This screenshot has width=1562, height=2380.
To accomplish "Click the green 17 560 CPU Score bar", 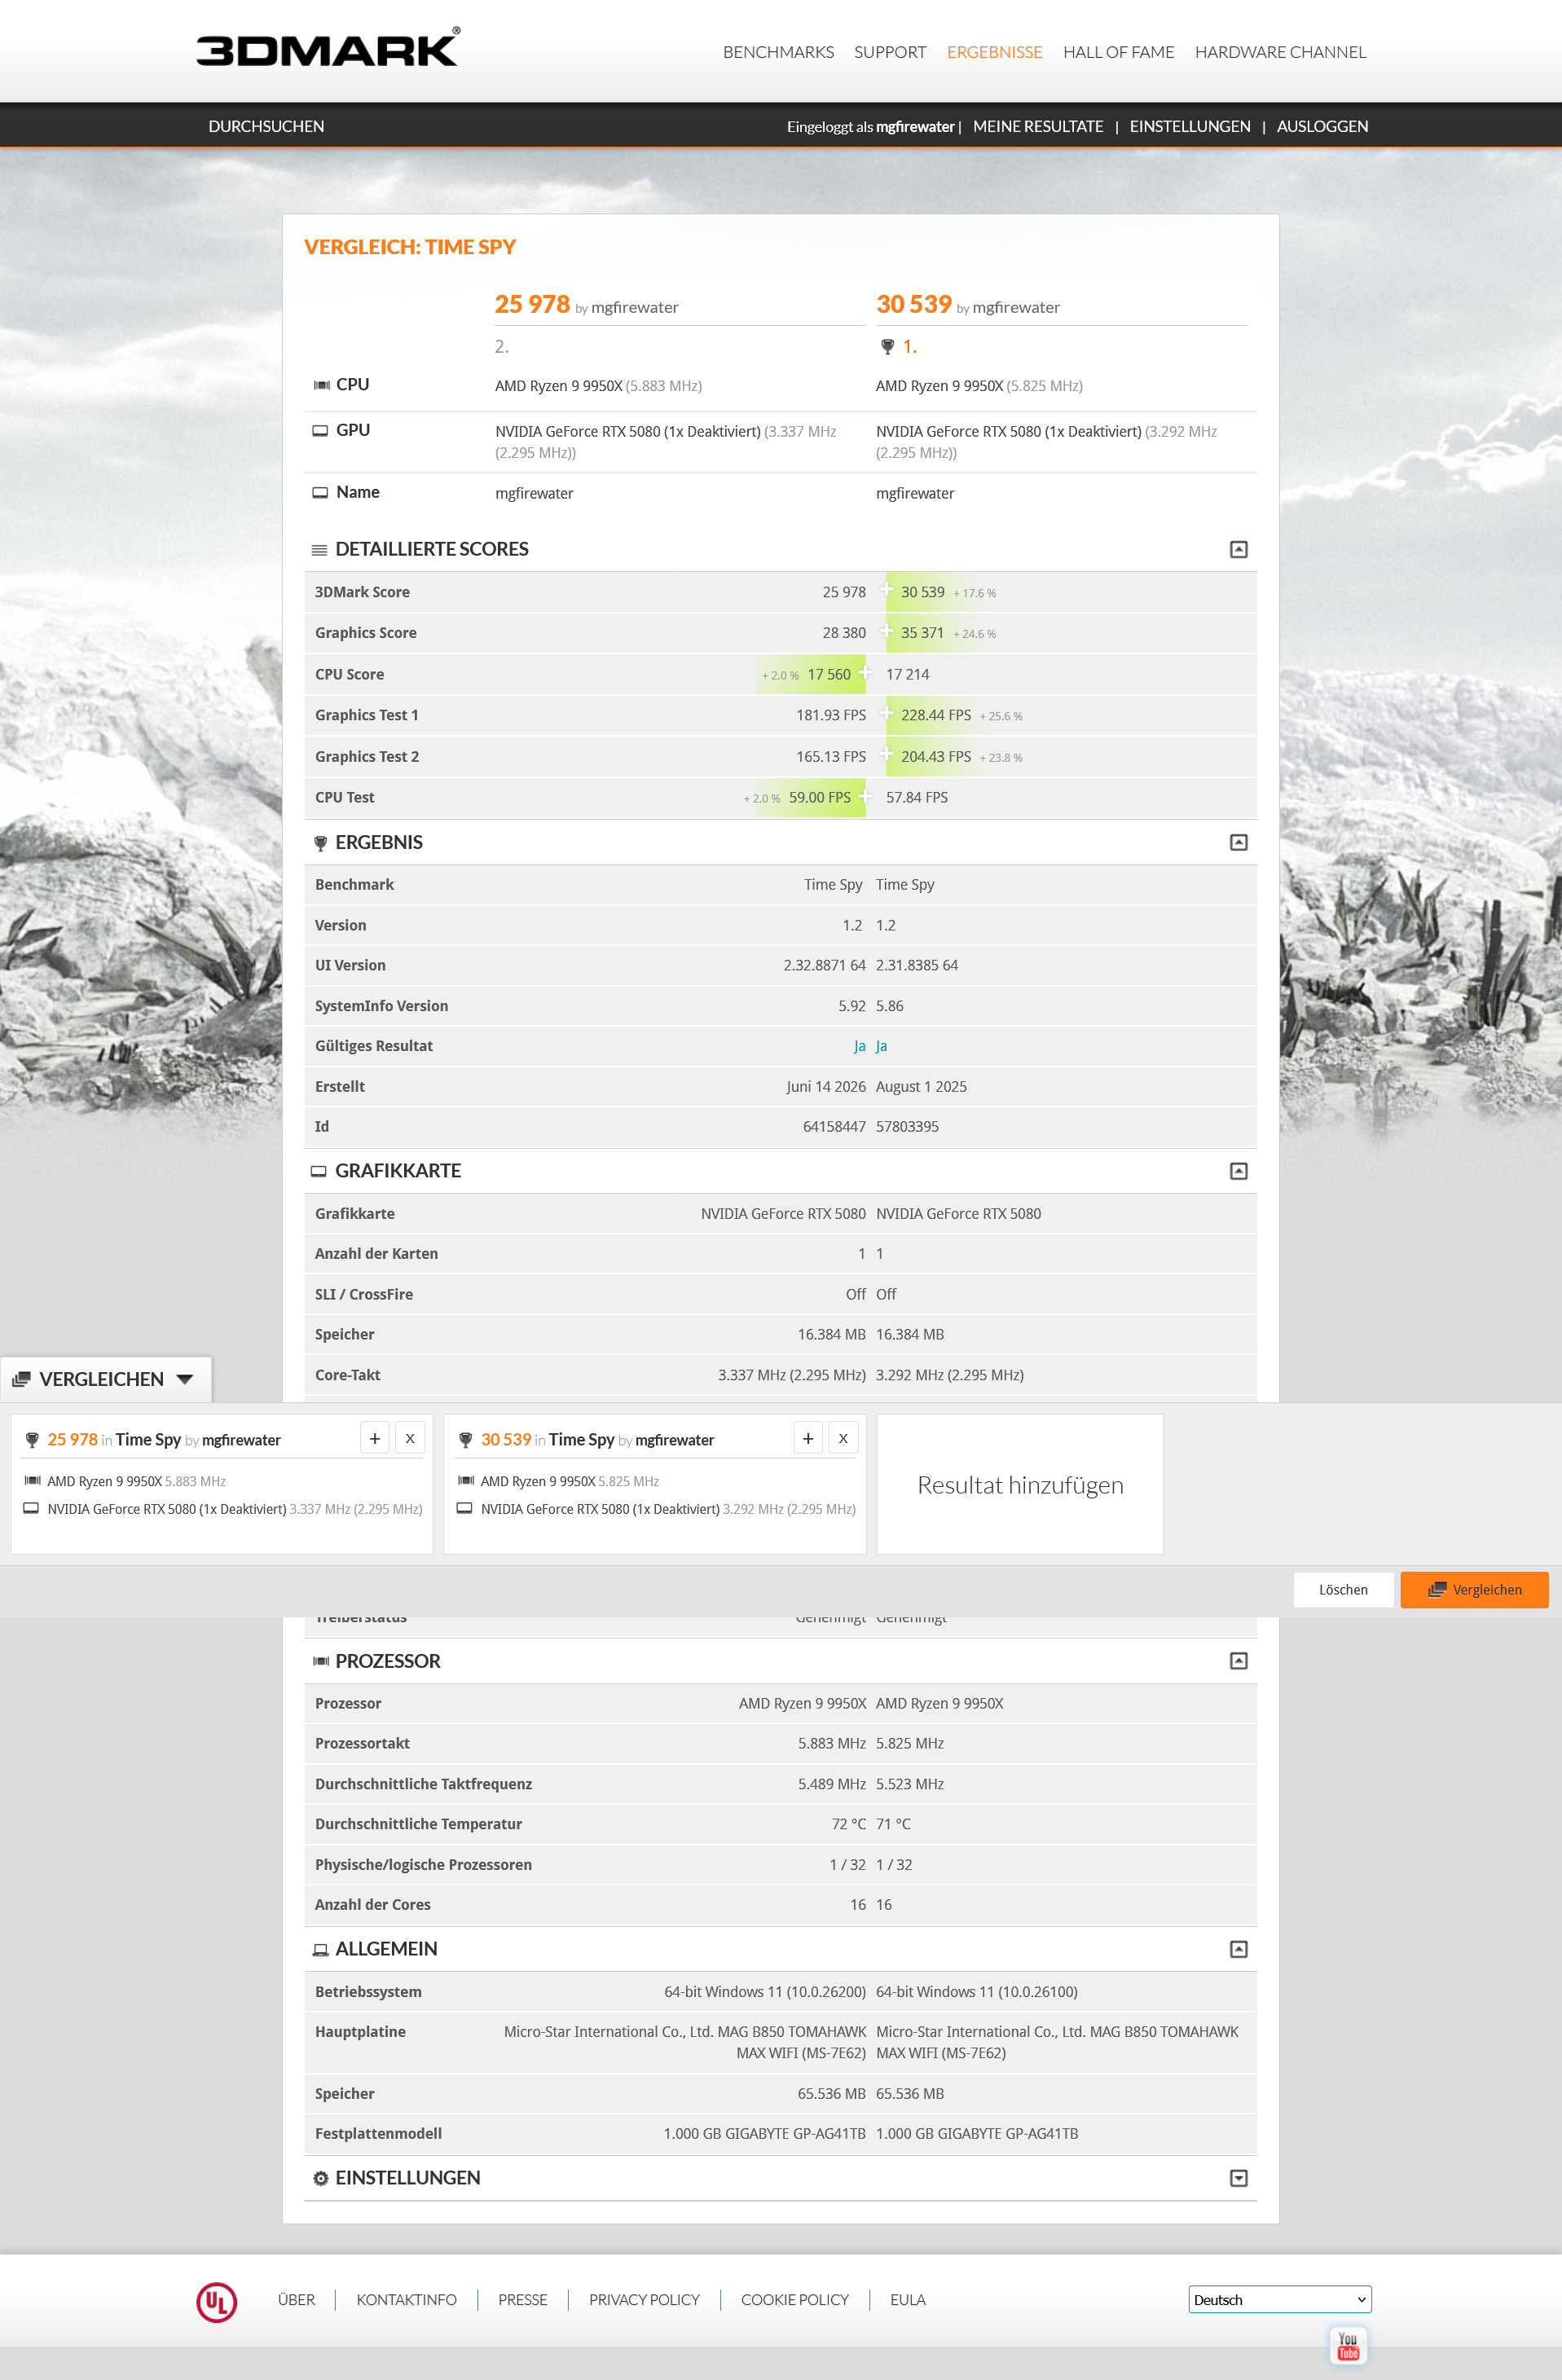I will pos(810,675).
